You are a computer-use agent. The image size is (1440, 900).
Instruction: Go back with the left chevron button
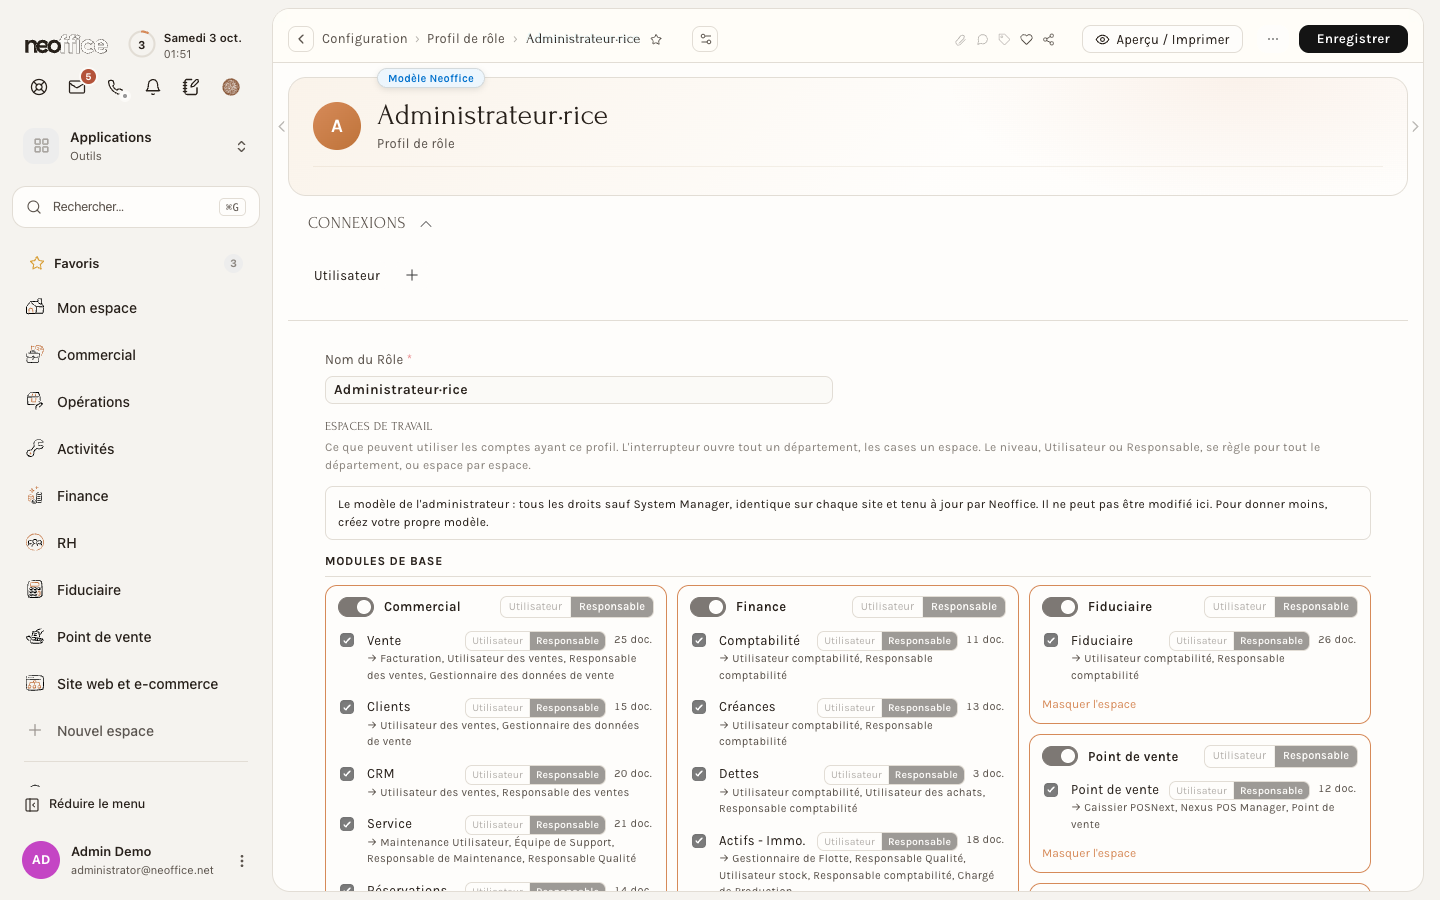click(x=301, y=39)
